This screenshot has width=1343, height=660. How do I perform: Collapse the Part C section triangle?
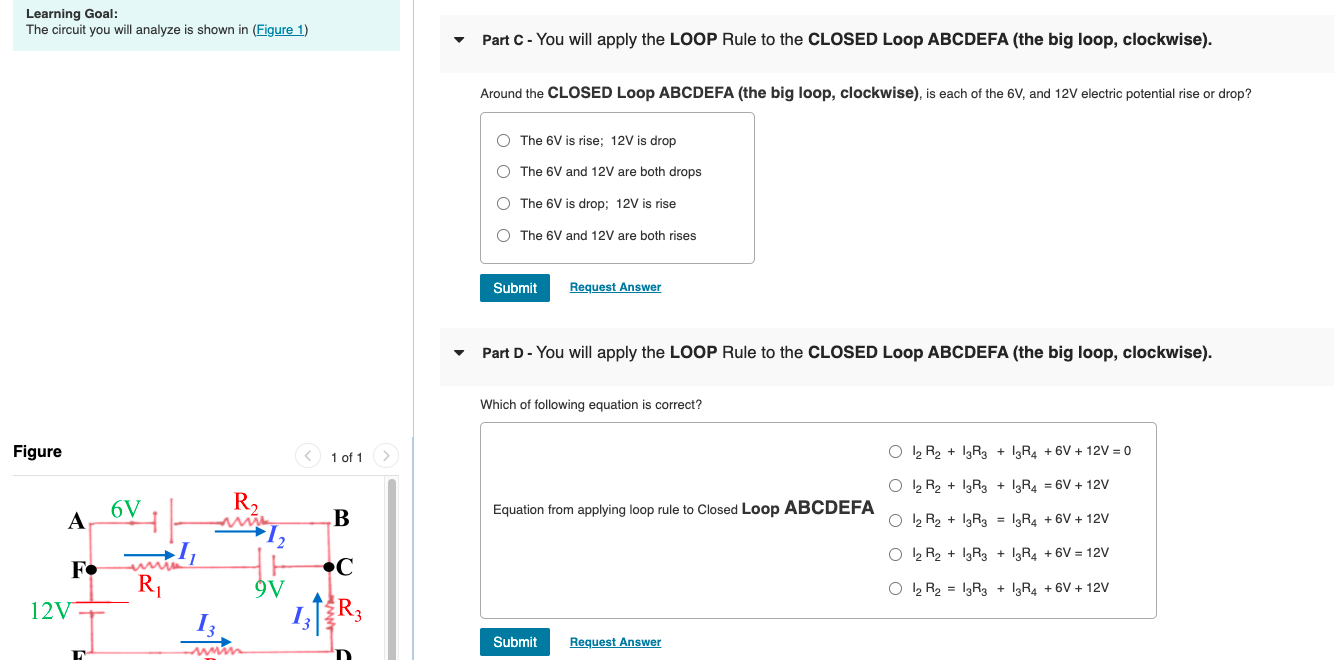pyautogui.click(x=459, y=40)
